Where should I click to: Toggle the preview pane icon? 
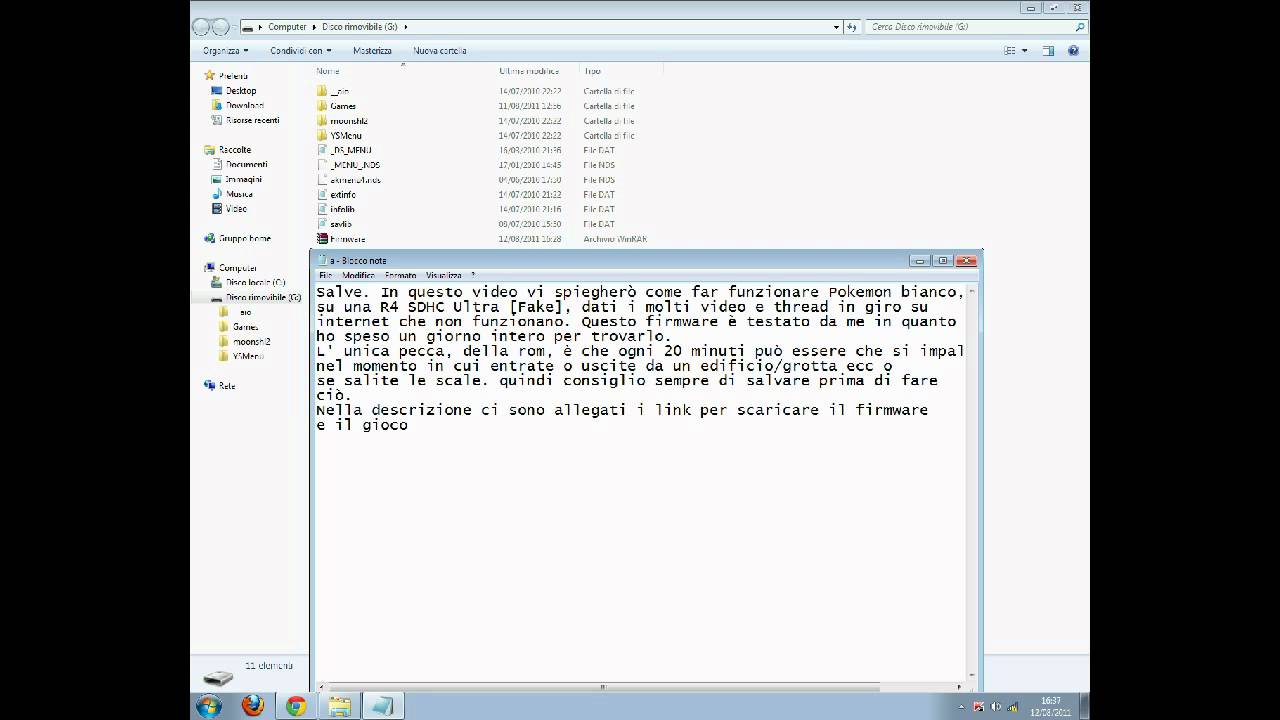1048,50
